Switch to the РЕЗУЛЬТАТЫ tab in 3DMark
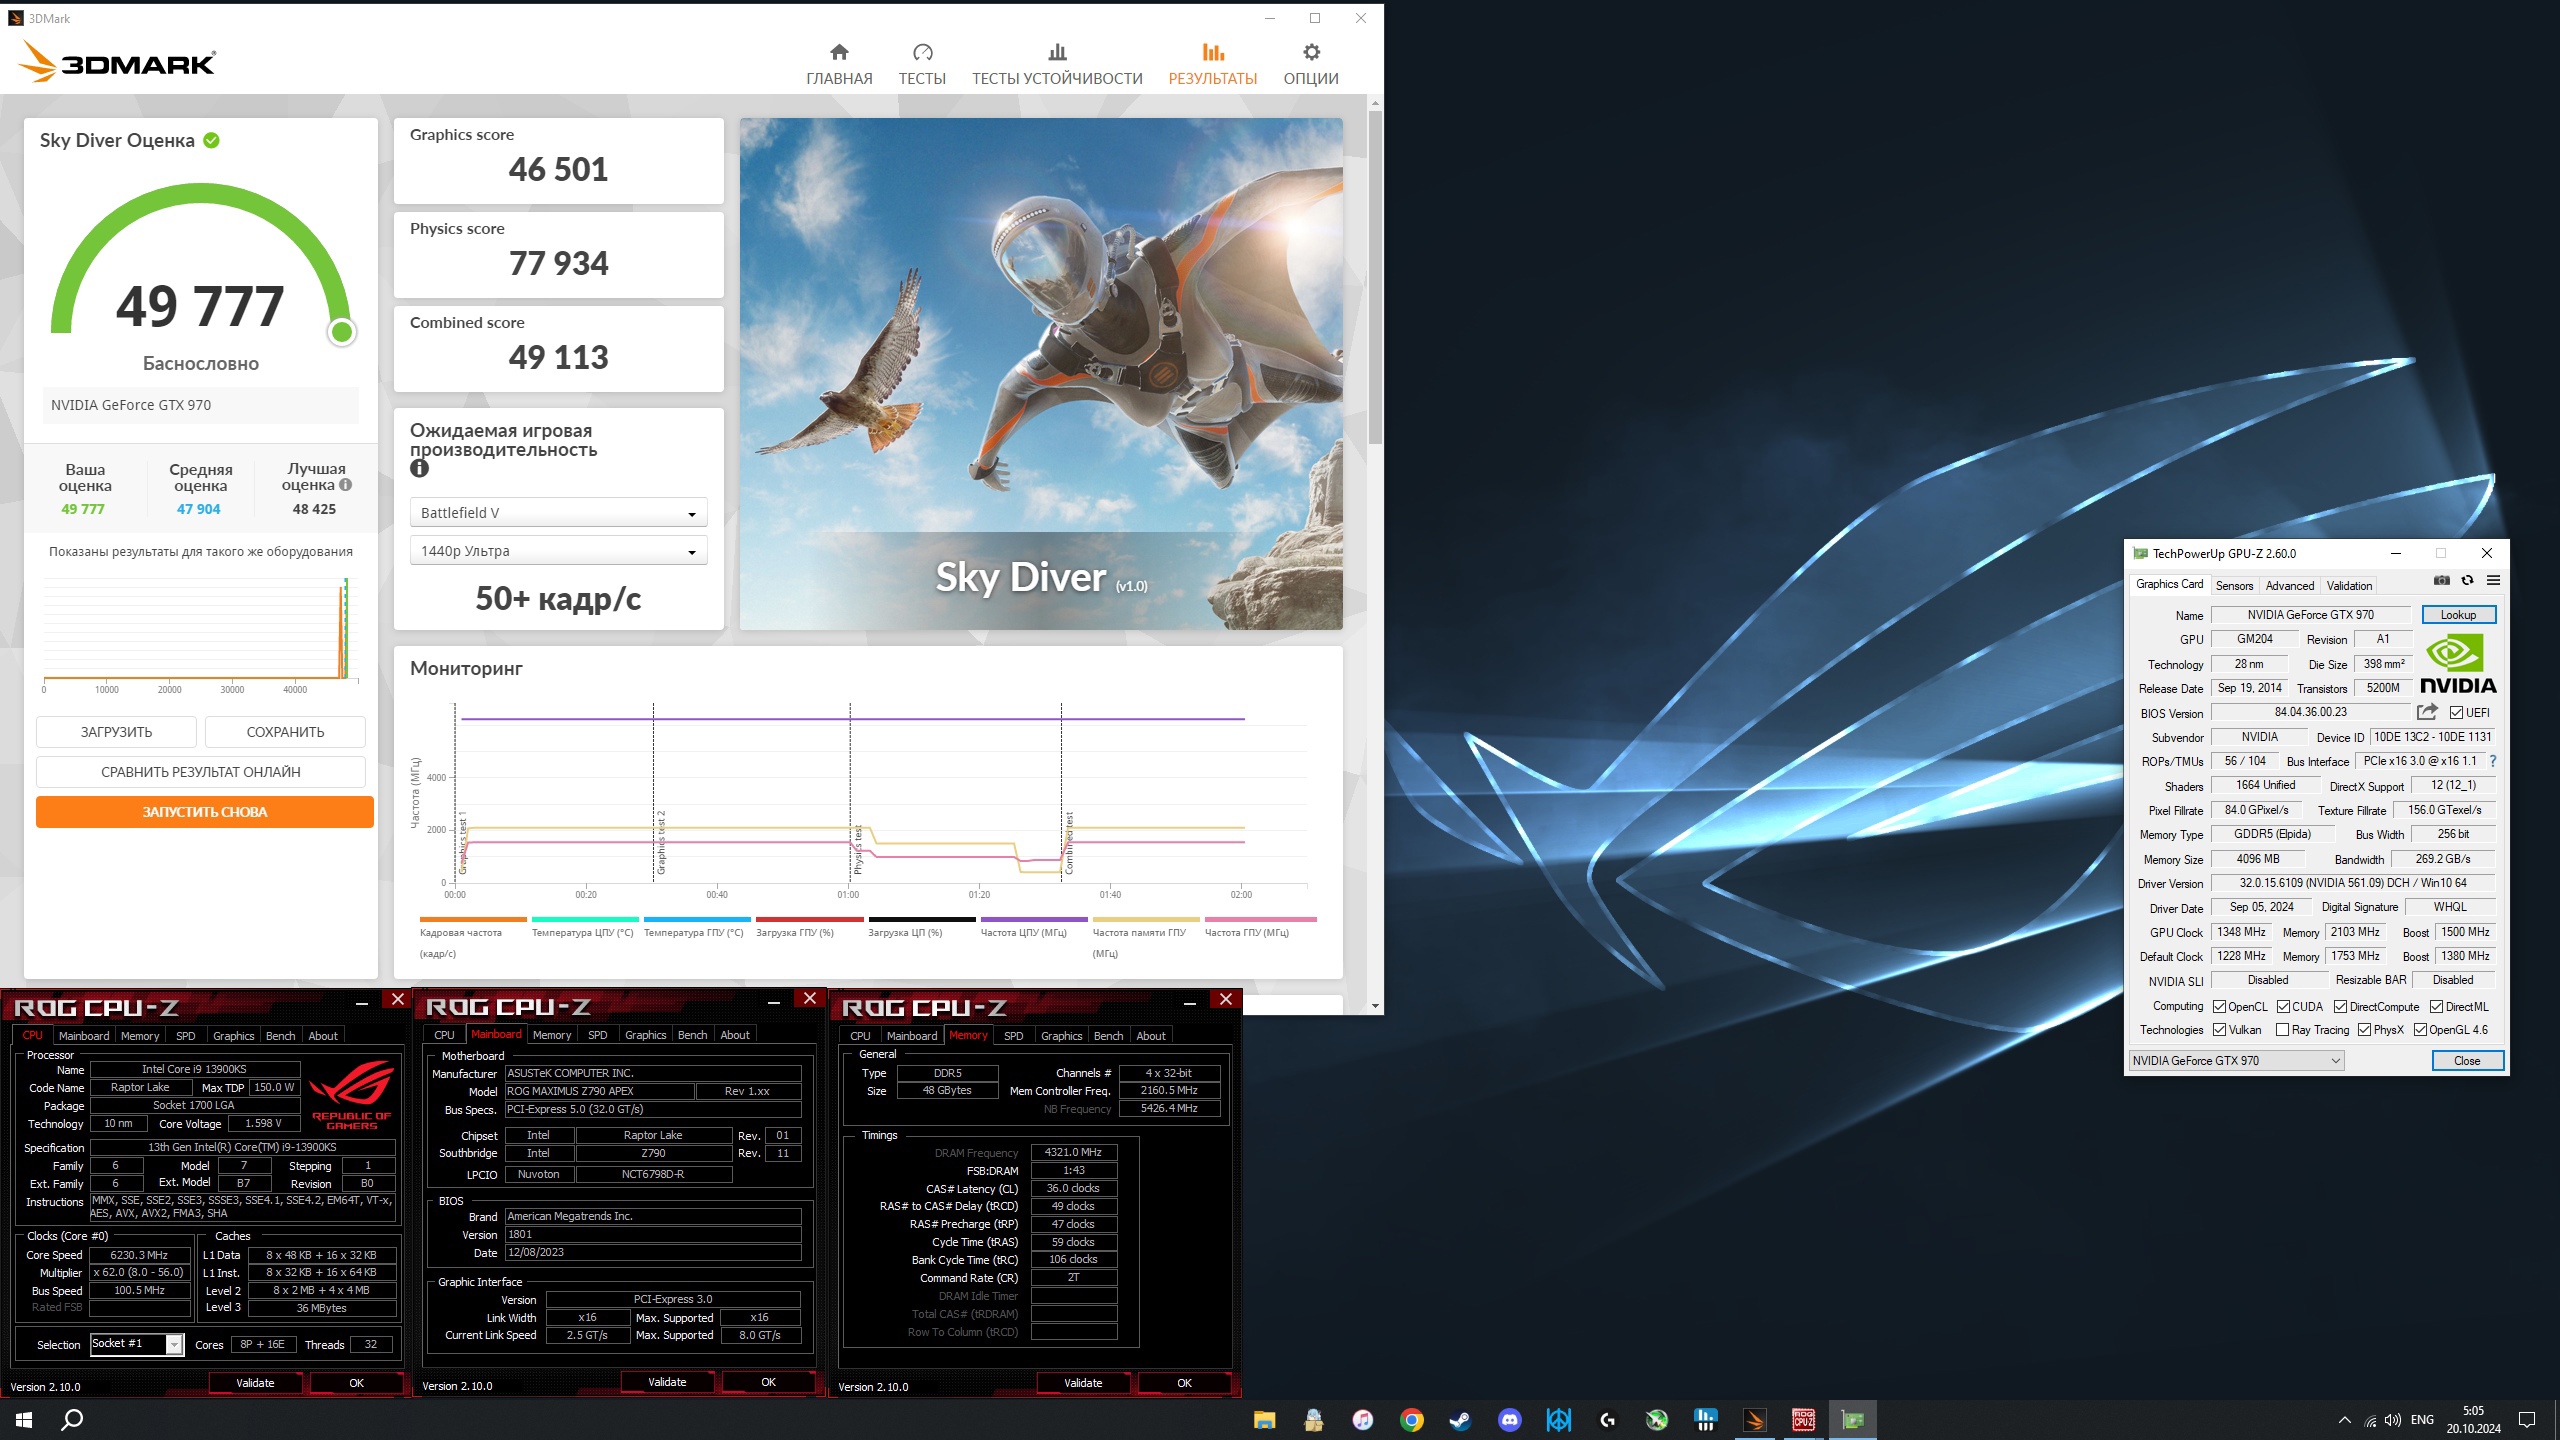The width and height of the screenshot is (2560, 1440). tap(1213, 64)
